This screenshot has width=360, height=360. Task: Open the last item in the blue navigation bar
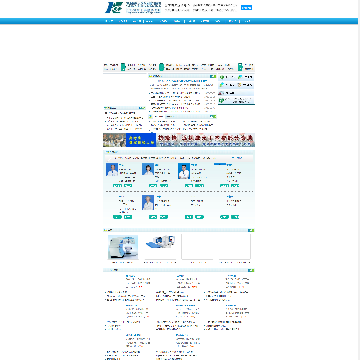point(246,21)
